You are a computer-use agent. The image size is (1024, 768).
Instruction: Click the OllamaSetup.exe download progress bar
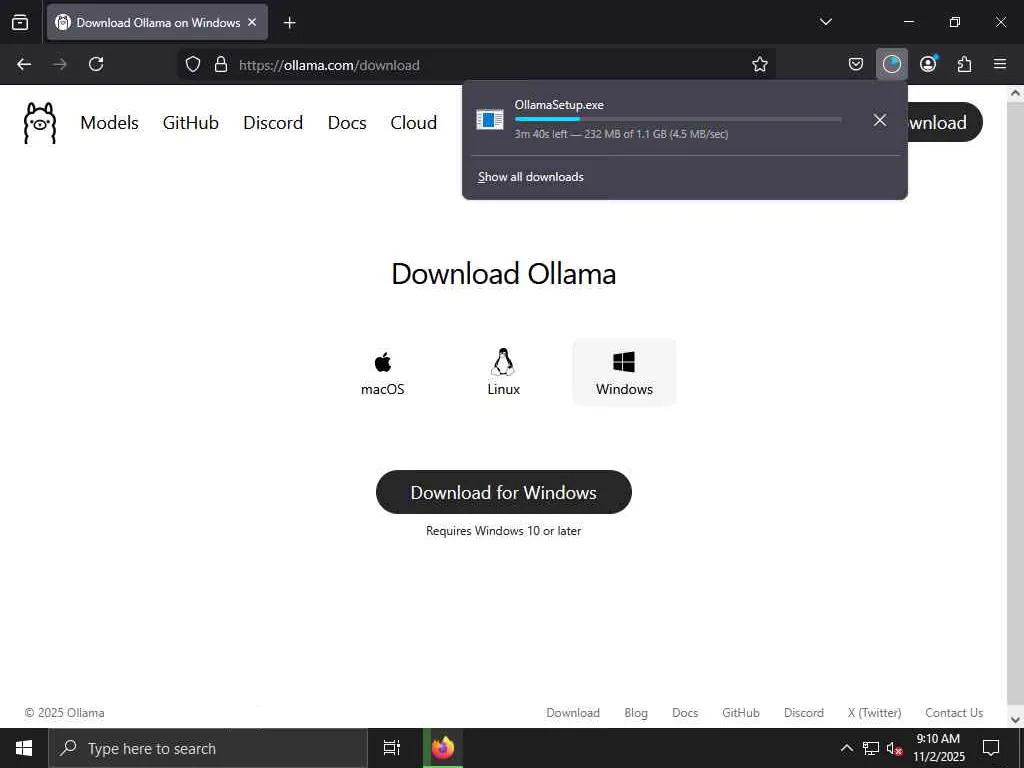678,119
